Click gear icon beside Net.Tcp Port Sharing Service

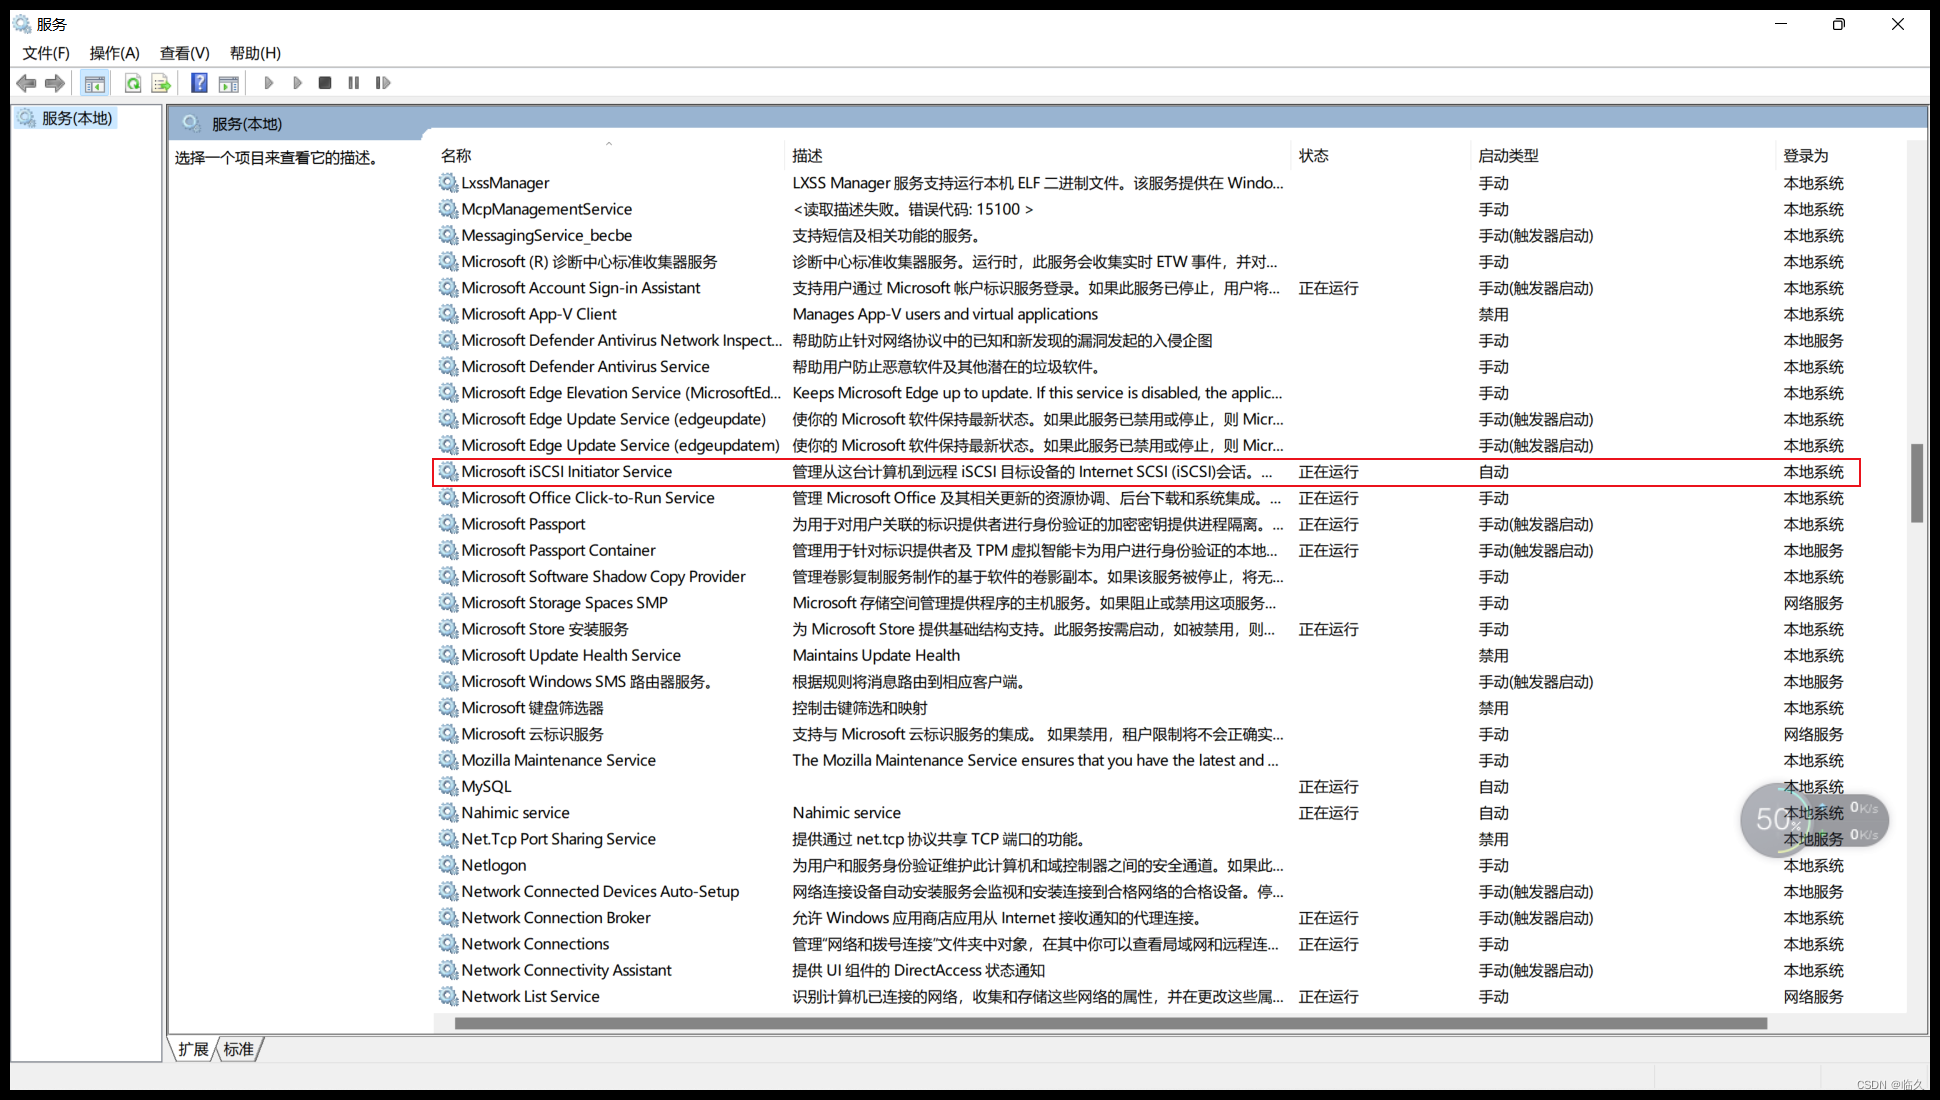click(x=448, y=839)
